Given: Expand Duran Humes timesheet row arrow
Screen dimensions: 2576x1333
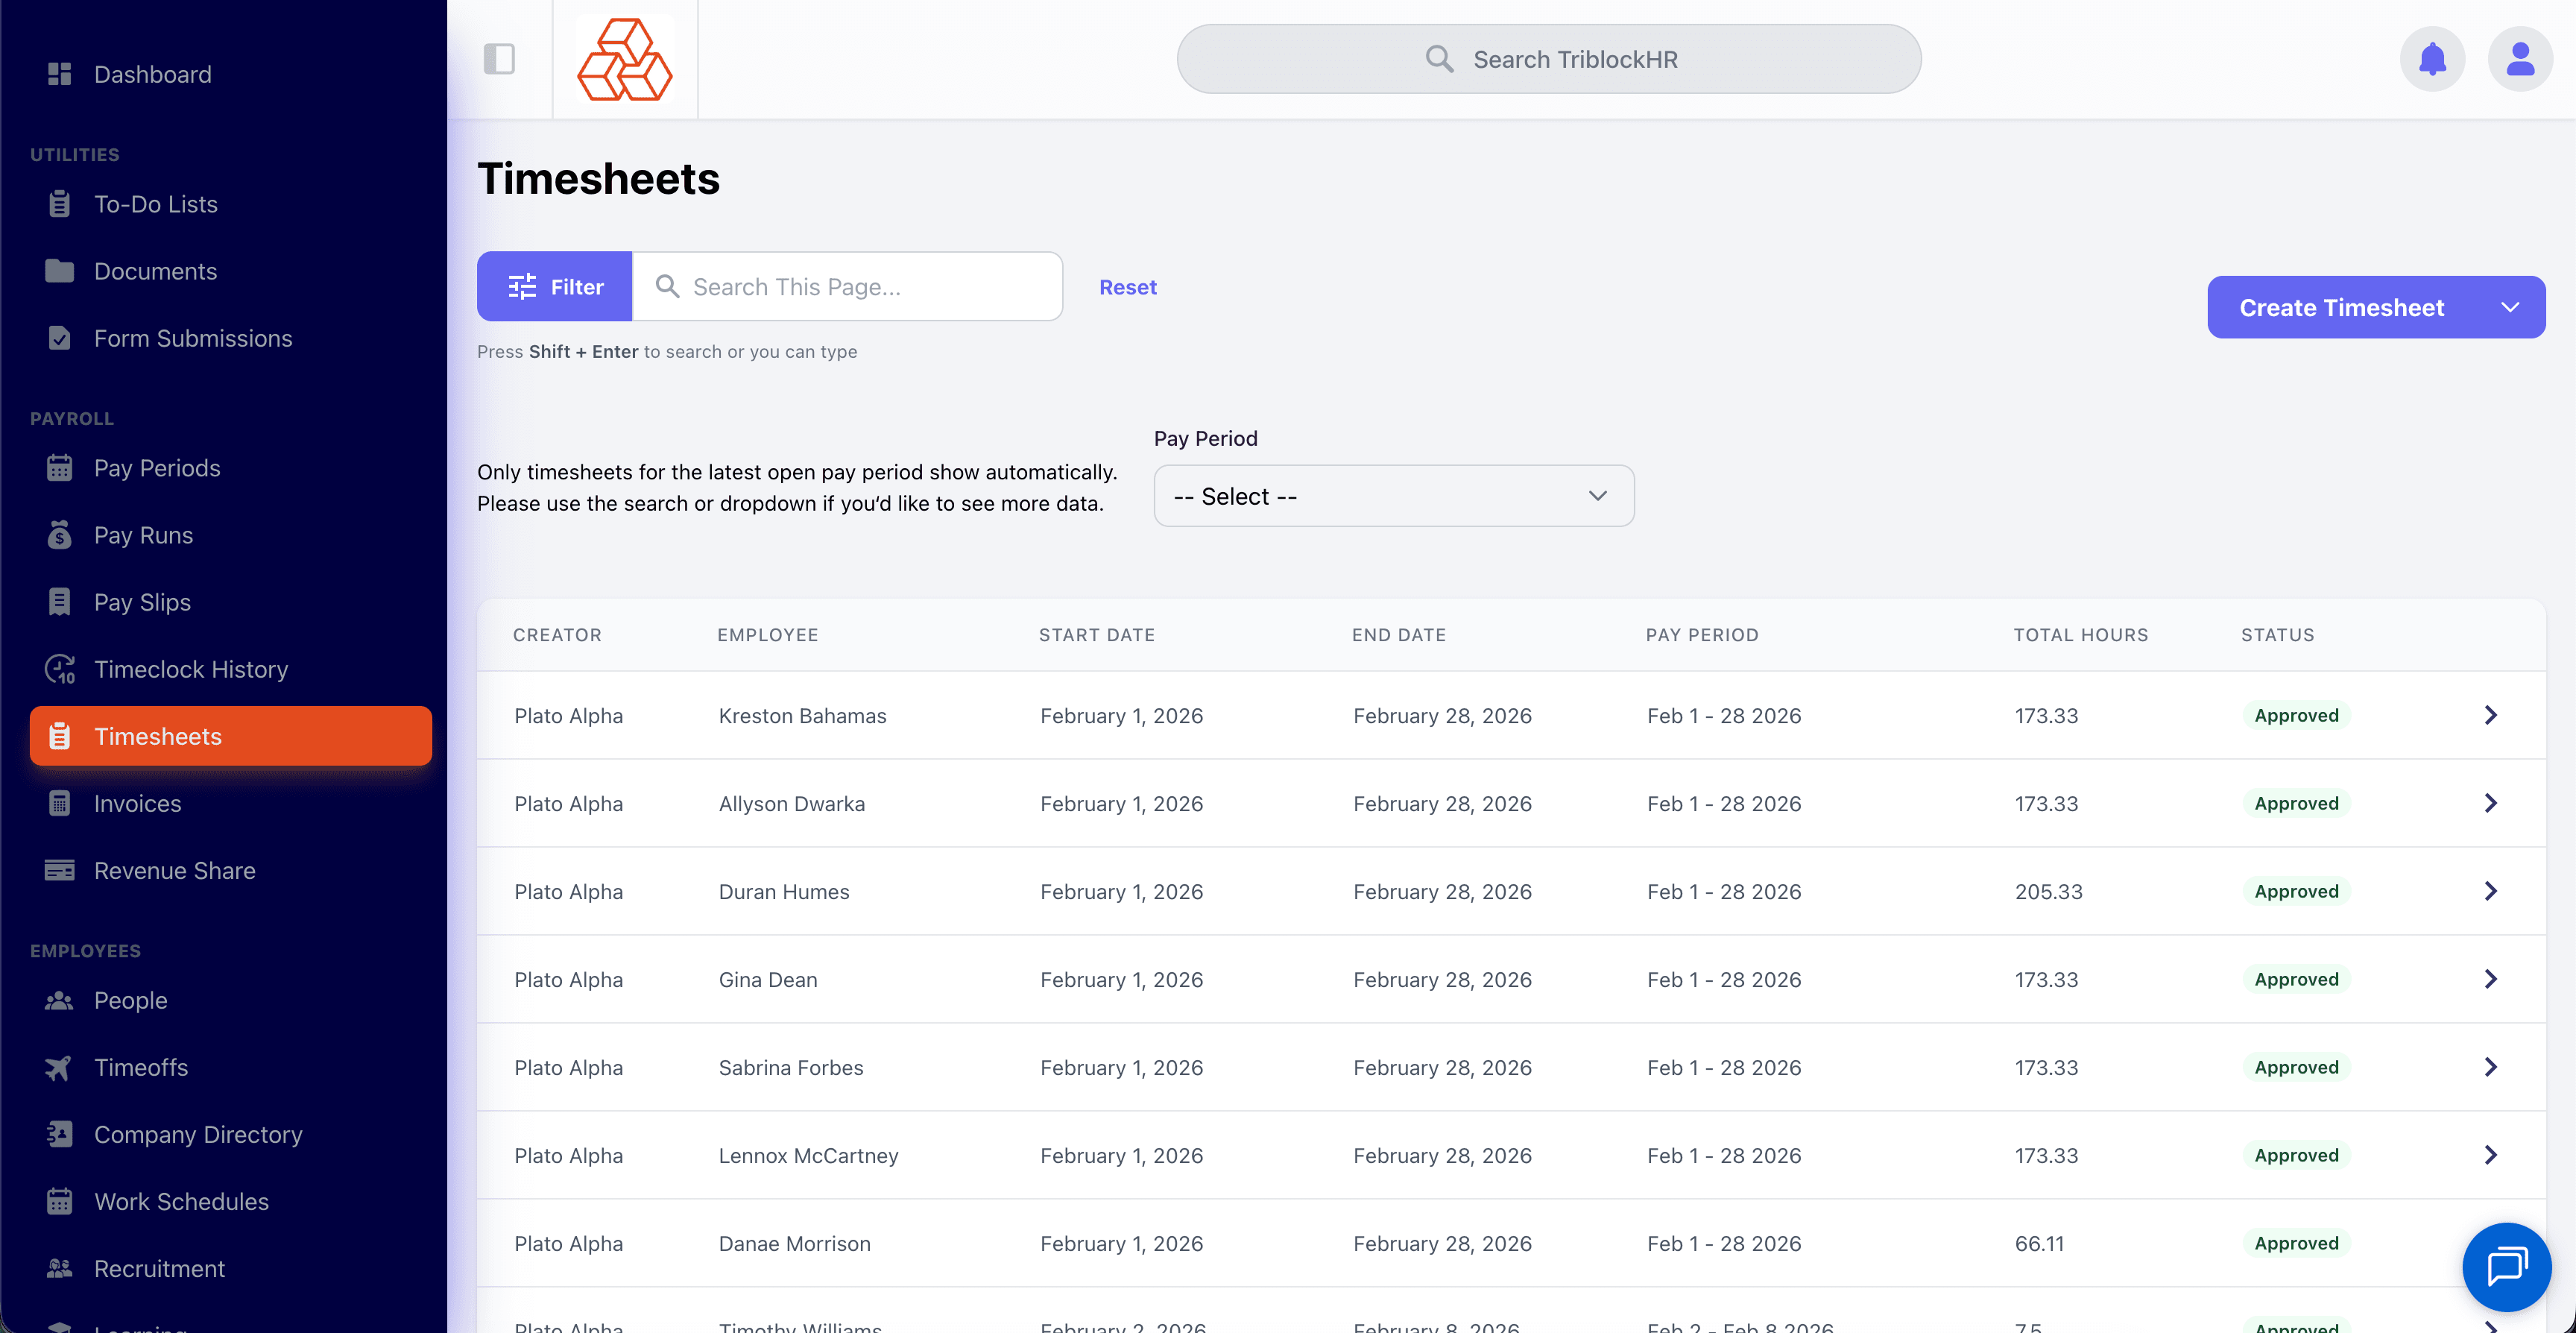Looking at the screenshot, I should [x=2490, y=891].
